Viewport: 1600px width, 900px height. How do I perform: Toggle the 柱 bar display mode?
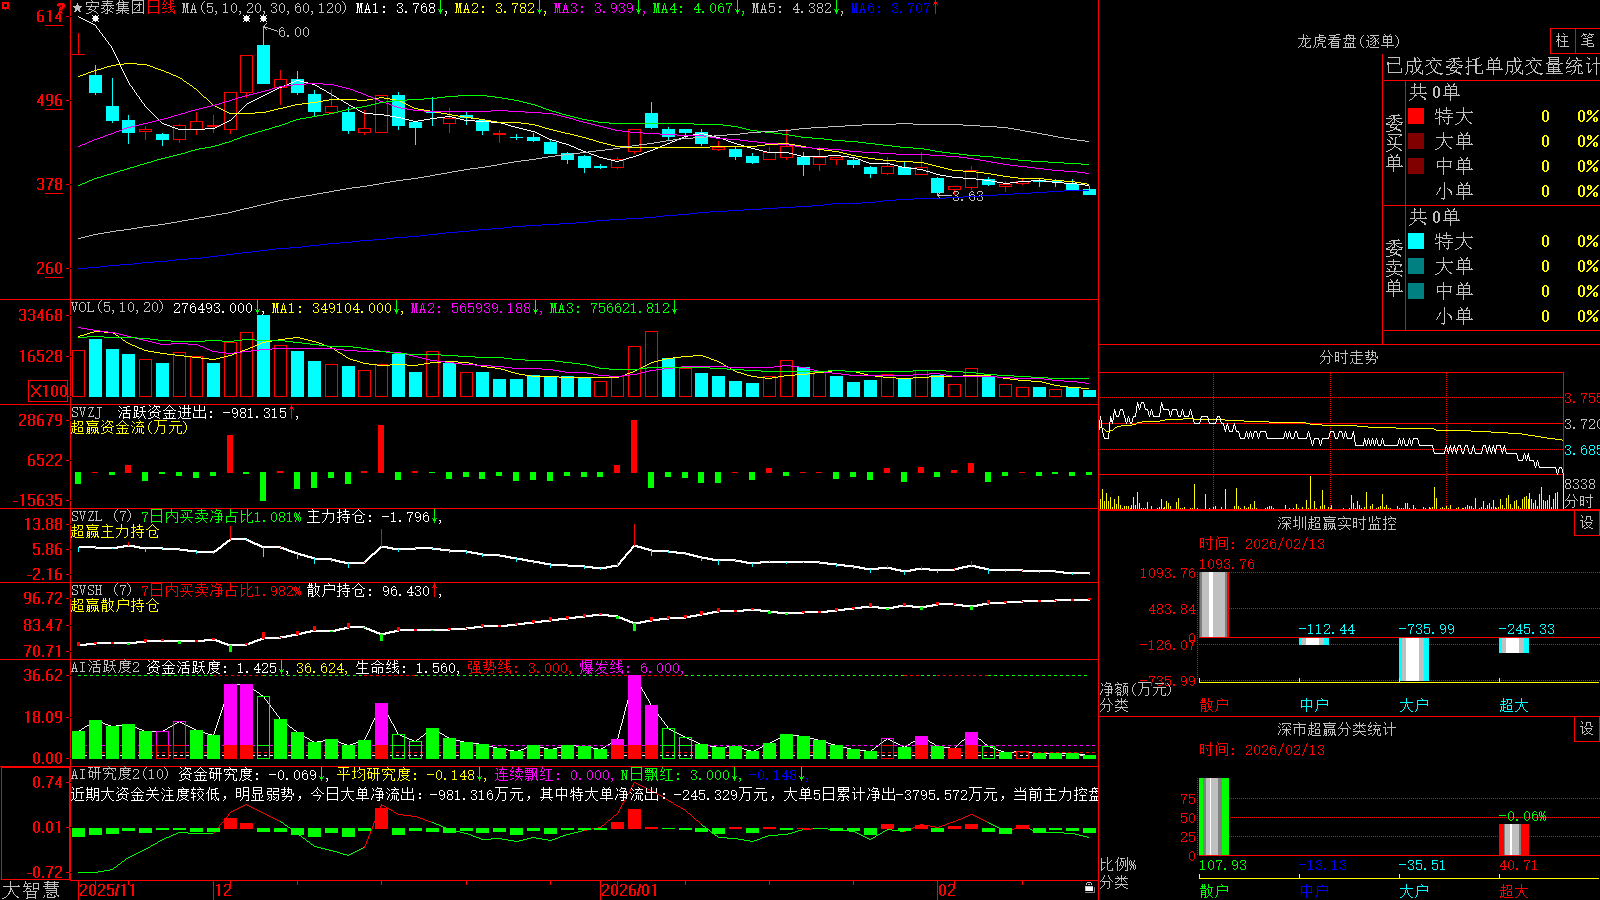click(x=1562, y=41)
